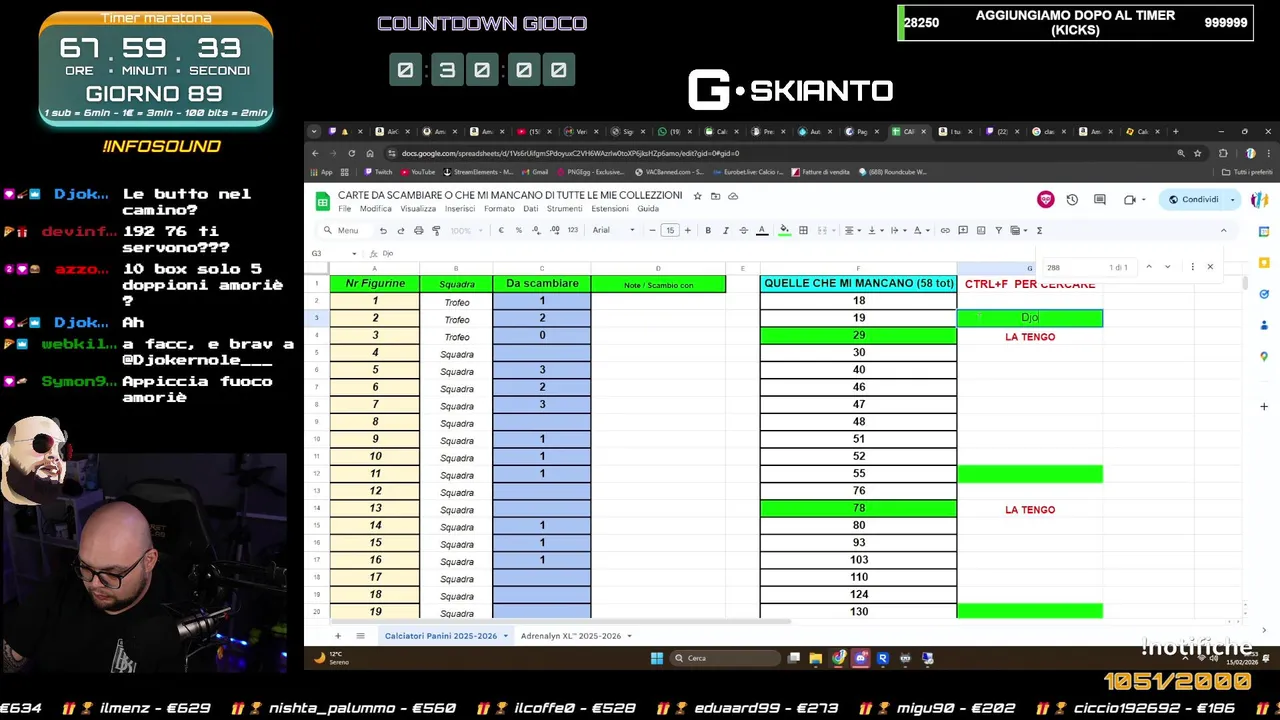1280x720 pixels.
Task: Reload the page in Chrome
Action: coord(351,153)
